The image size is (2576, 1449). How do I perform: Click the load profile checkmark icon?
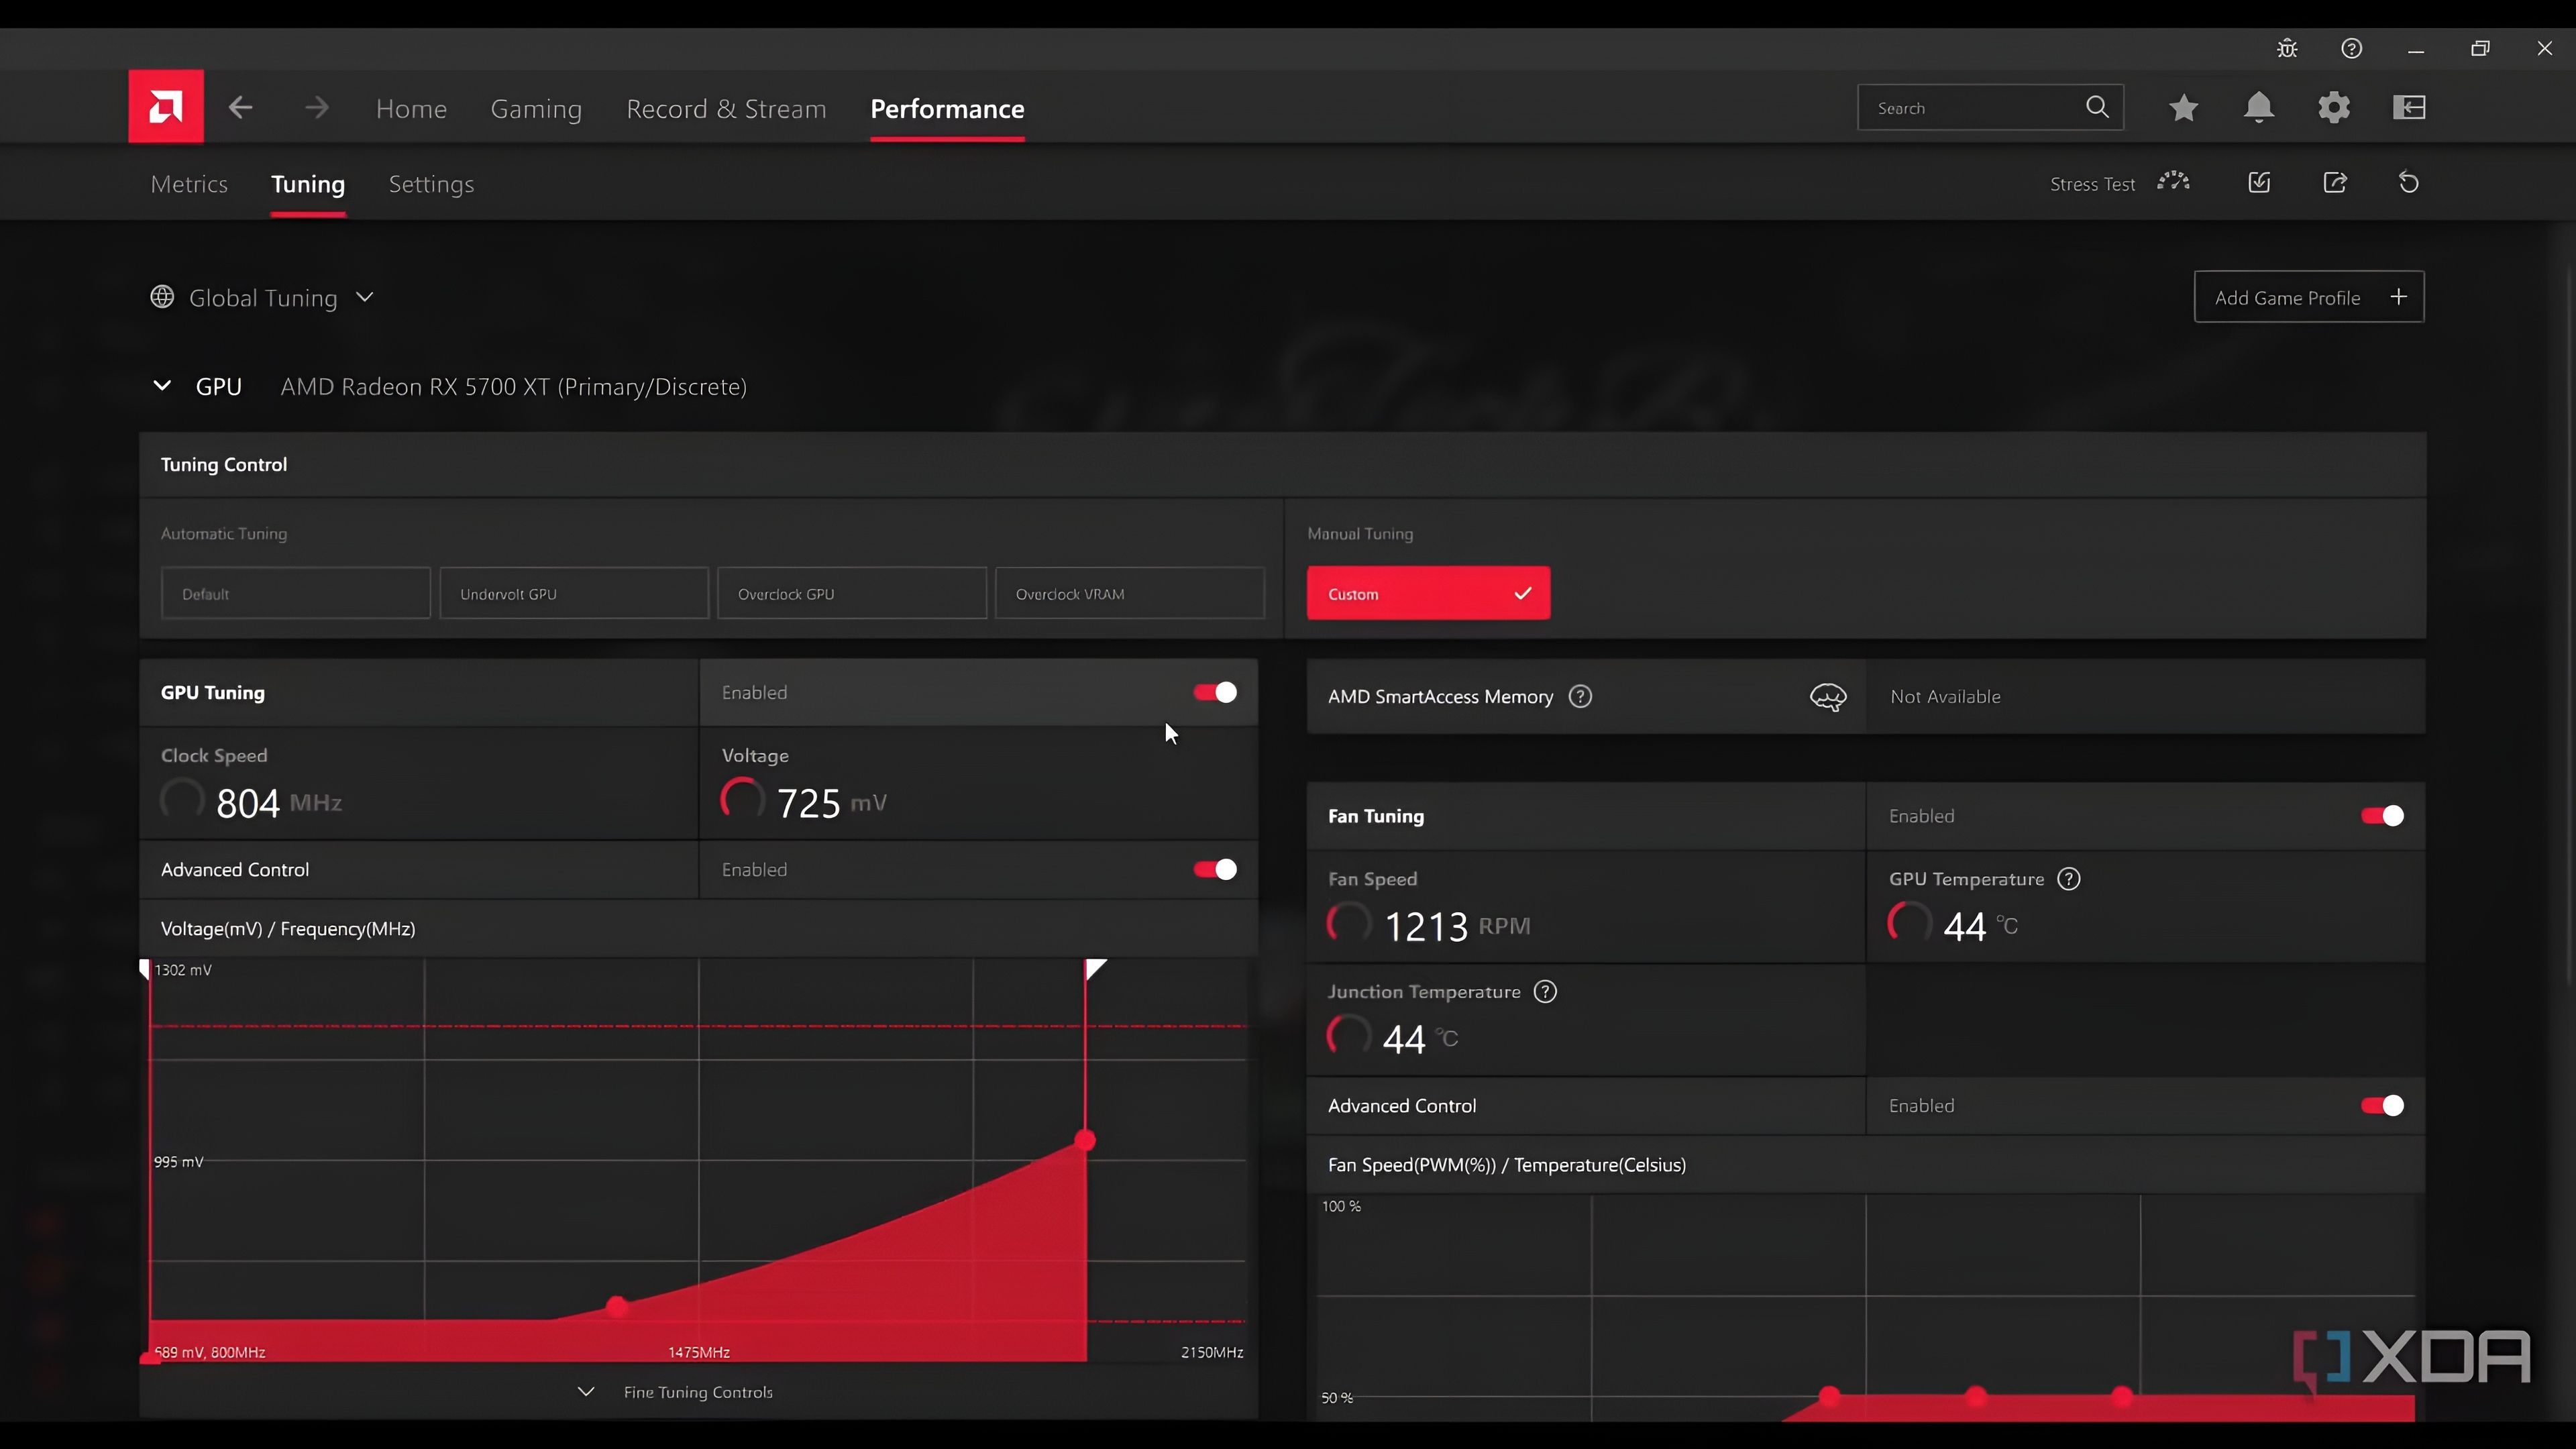pyautogui.click(x=2259, y=182)
